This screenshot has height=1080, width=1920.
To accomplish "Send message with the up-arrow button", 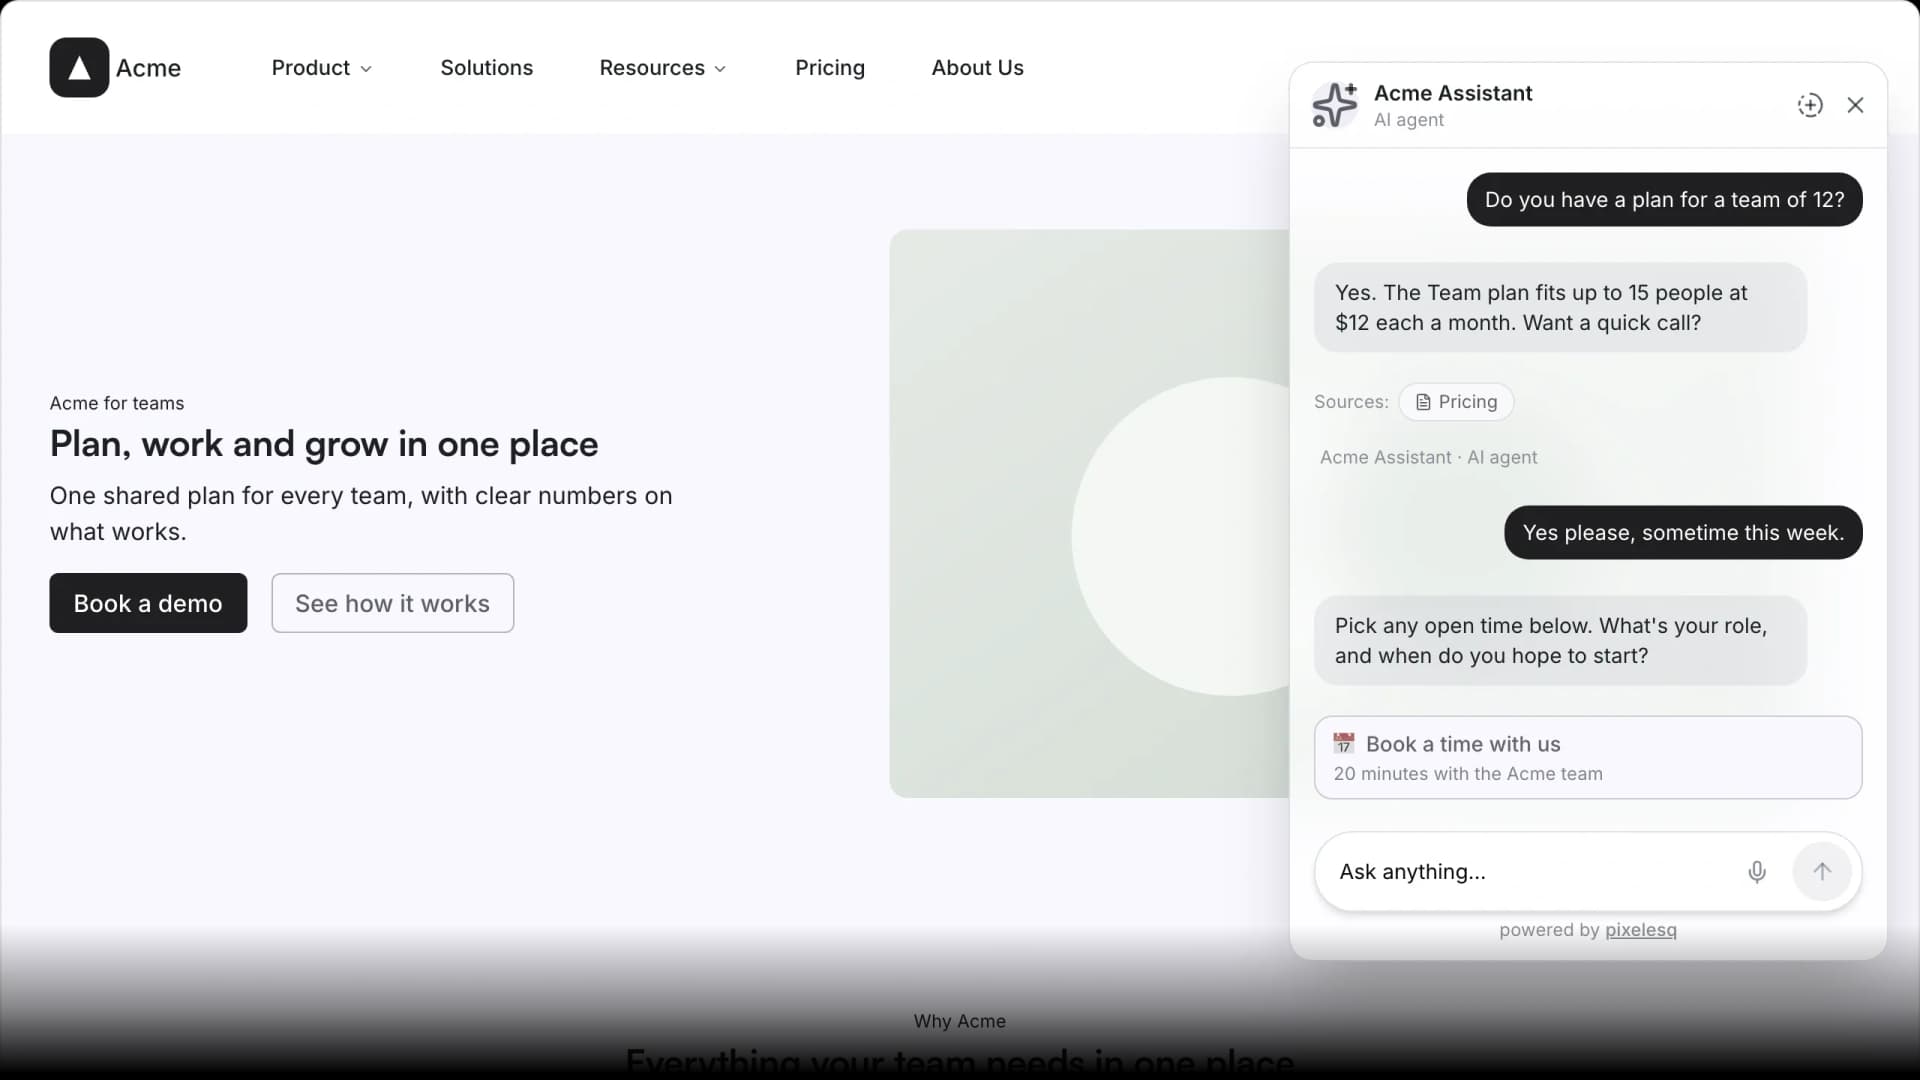I will click(1822, 872).
